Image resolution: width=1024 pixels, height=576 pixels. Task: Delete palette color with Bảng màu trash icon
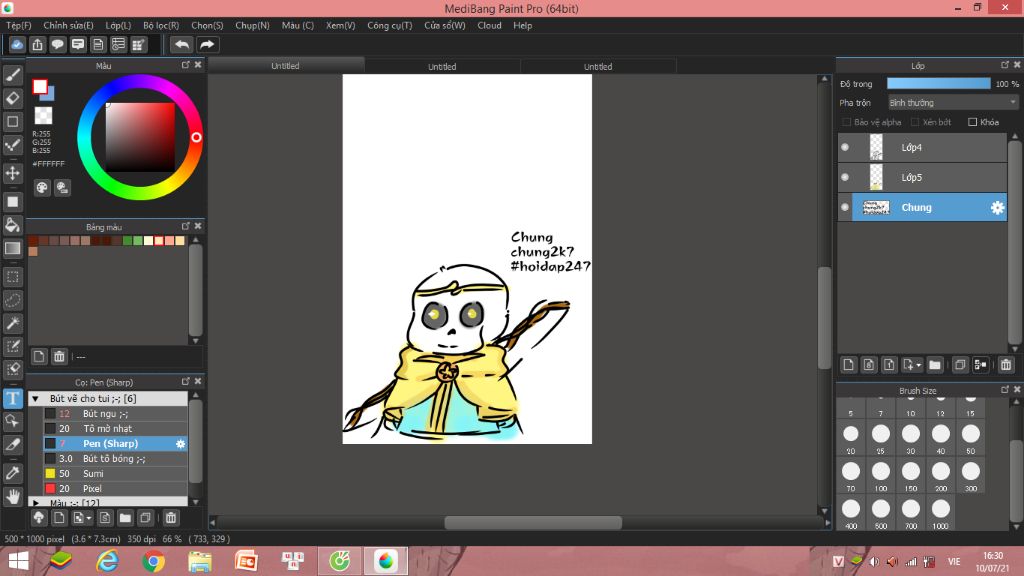click(59, 357)
